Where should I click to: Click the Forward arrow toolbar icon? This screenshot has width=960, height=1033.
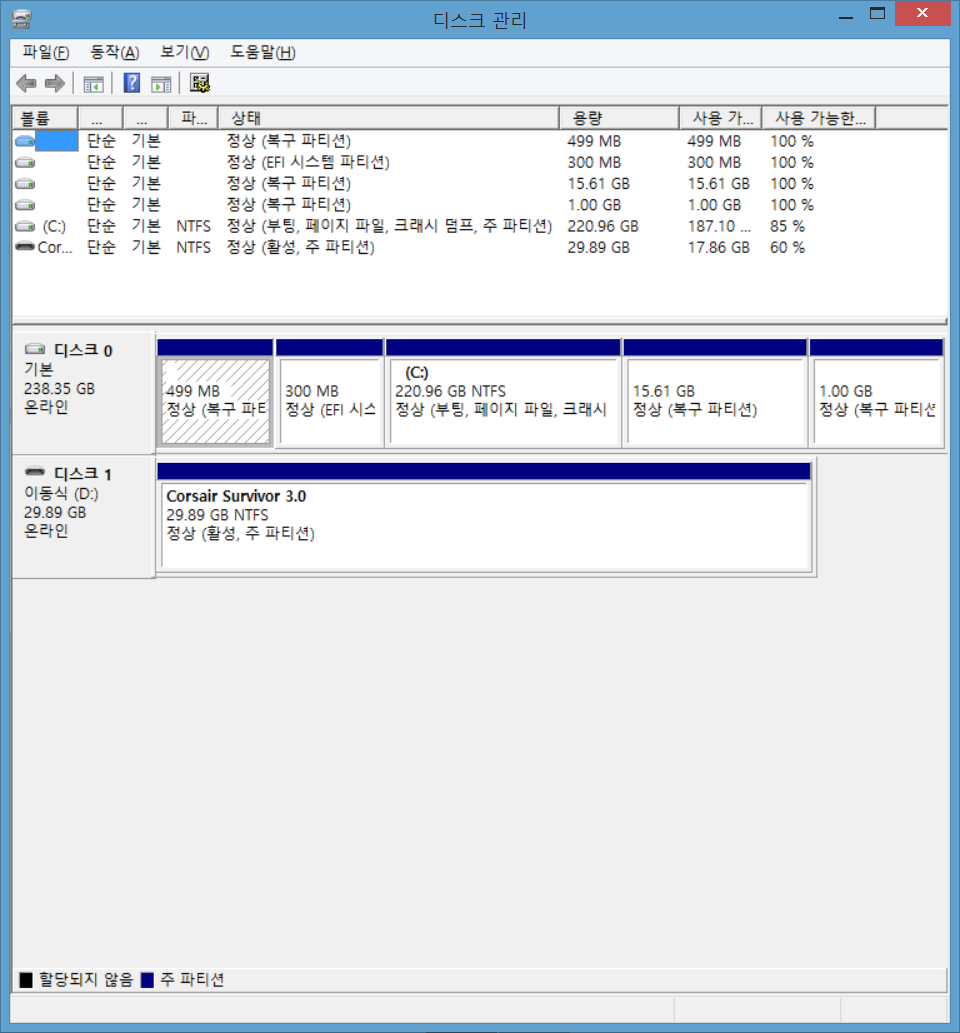pyautogui.click(x=54, y=84)
